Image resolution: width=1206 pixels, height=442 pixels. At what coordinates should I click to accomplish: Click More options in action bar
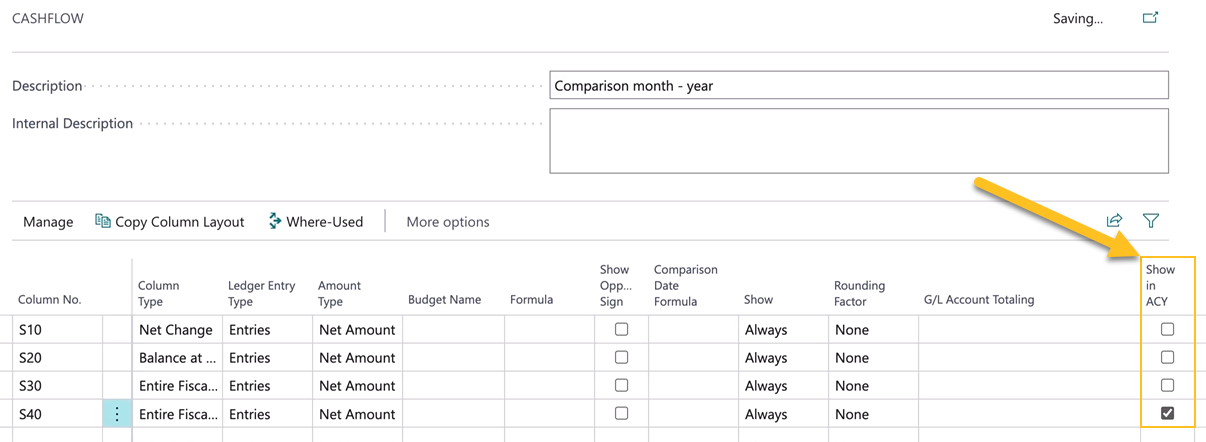point(448,222)
